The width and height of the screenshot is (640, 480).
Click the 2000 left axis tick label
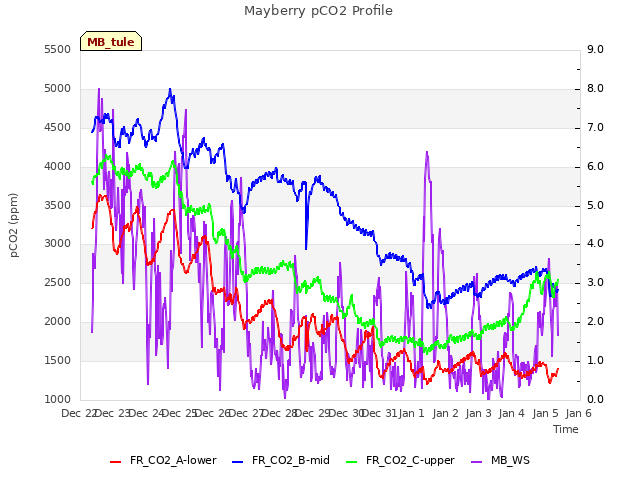58,322
